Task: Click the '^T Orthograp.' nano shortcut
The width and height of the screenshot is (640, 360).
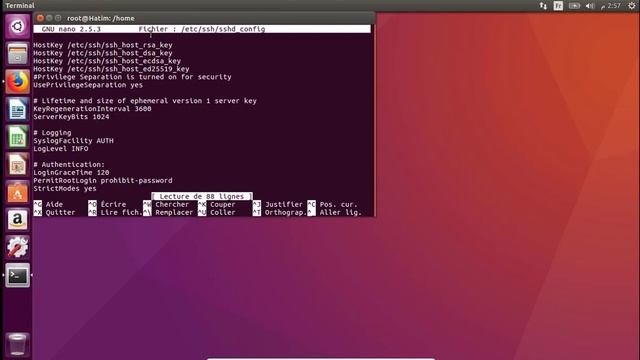Action: coord(280,212)
